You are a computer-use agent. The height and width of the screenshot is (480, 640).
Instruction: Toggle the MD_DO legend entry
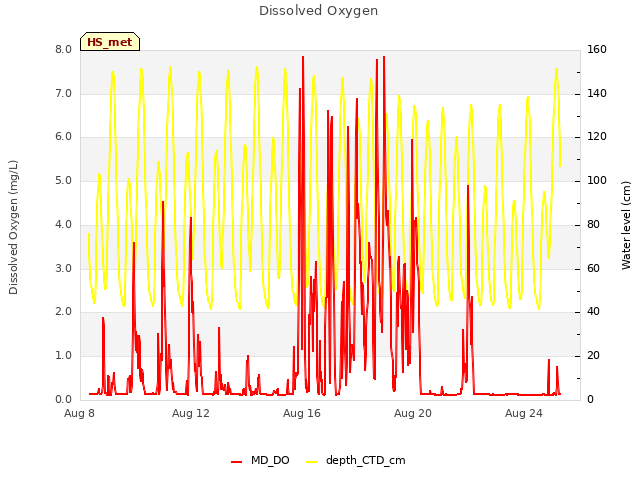tap(260, 460)
